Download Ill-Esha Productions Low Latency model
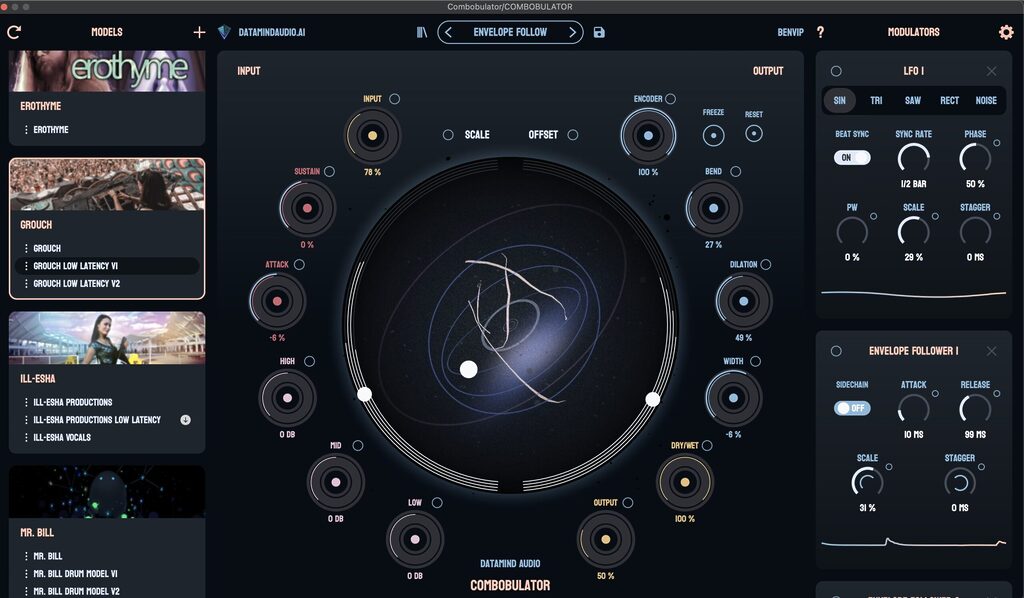This screenshot has height=598, width=1024. click(185, 420)
